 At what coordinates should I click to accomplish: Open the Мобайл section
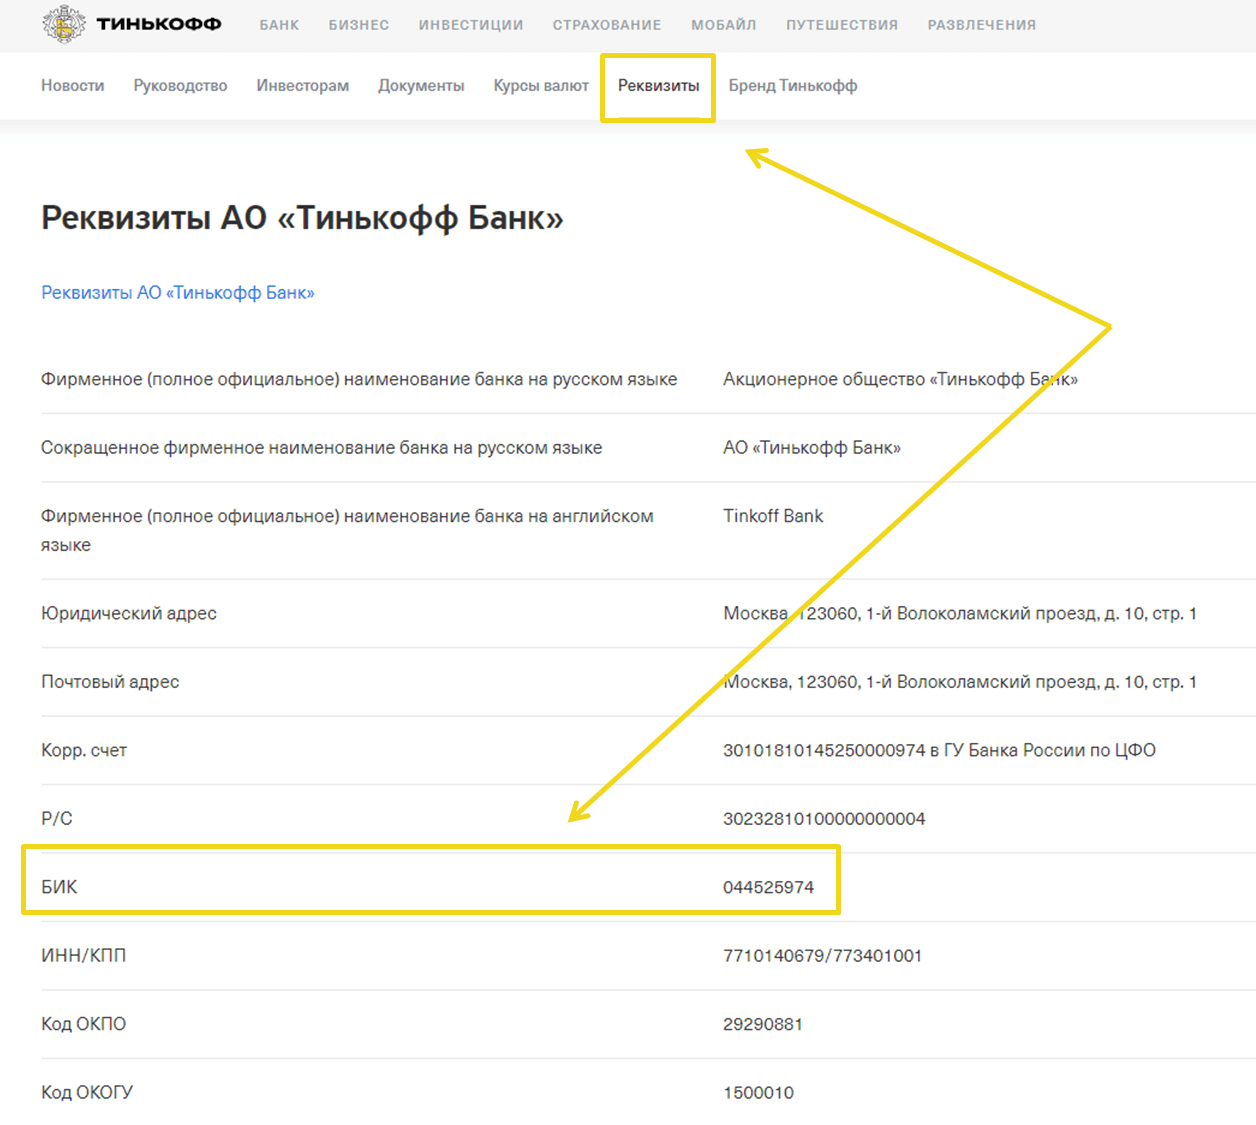723,25
